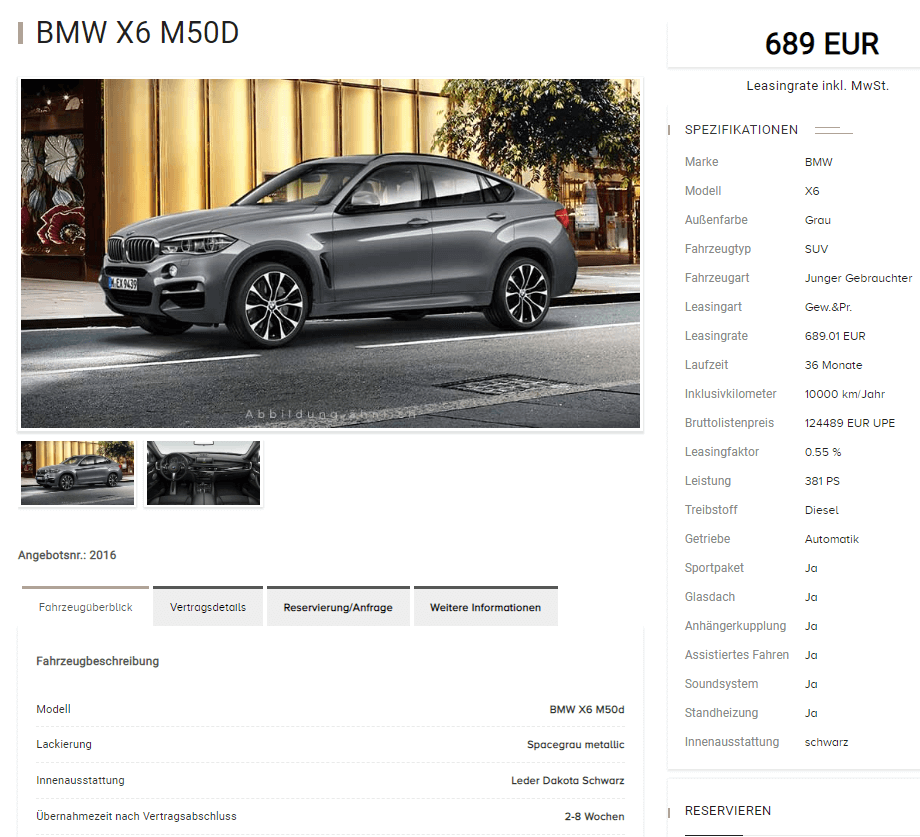Screen dimensions: 920x837
Task: Click the Soundsystem label
Action: tap(721, 684)
